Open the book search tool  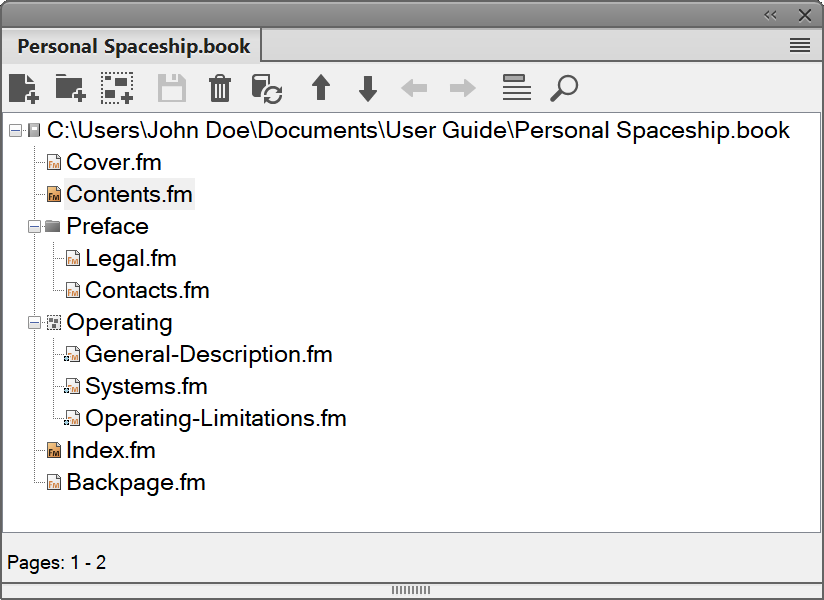point(563,88)
